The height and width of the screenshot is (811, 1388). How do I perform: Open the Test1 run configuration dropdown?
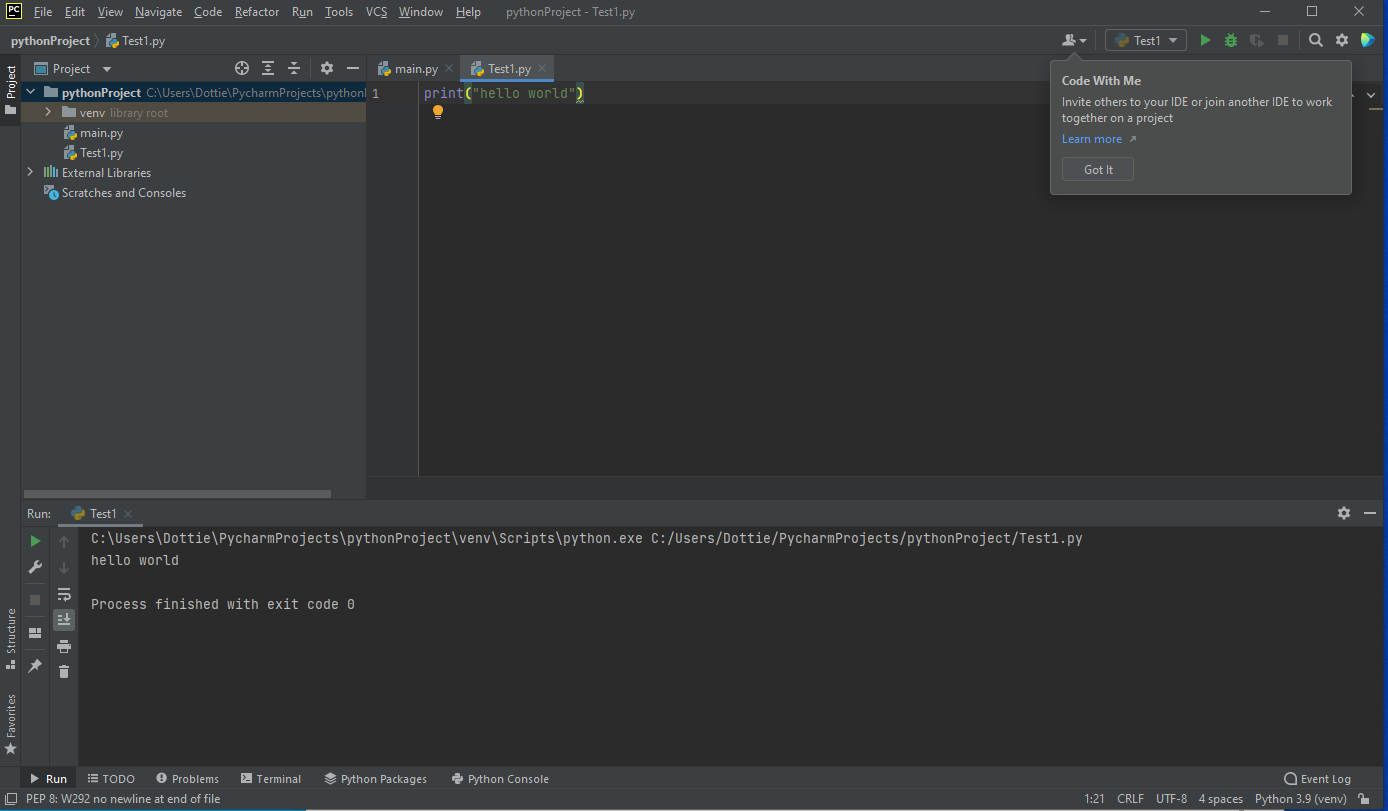(1146, 40)
